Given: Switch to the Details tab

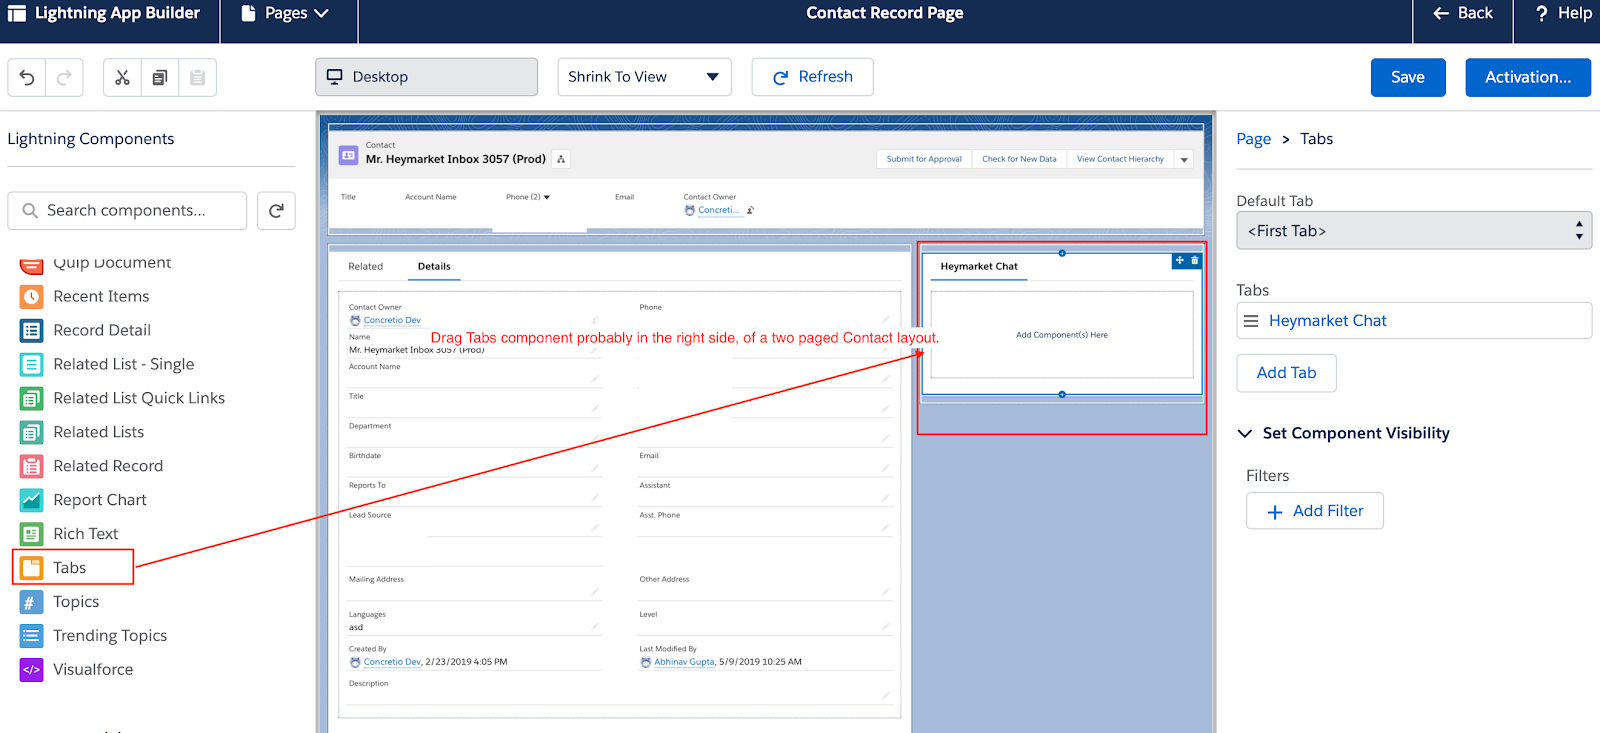Looking at the screenshot, I should 434,267.
